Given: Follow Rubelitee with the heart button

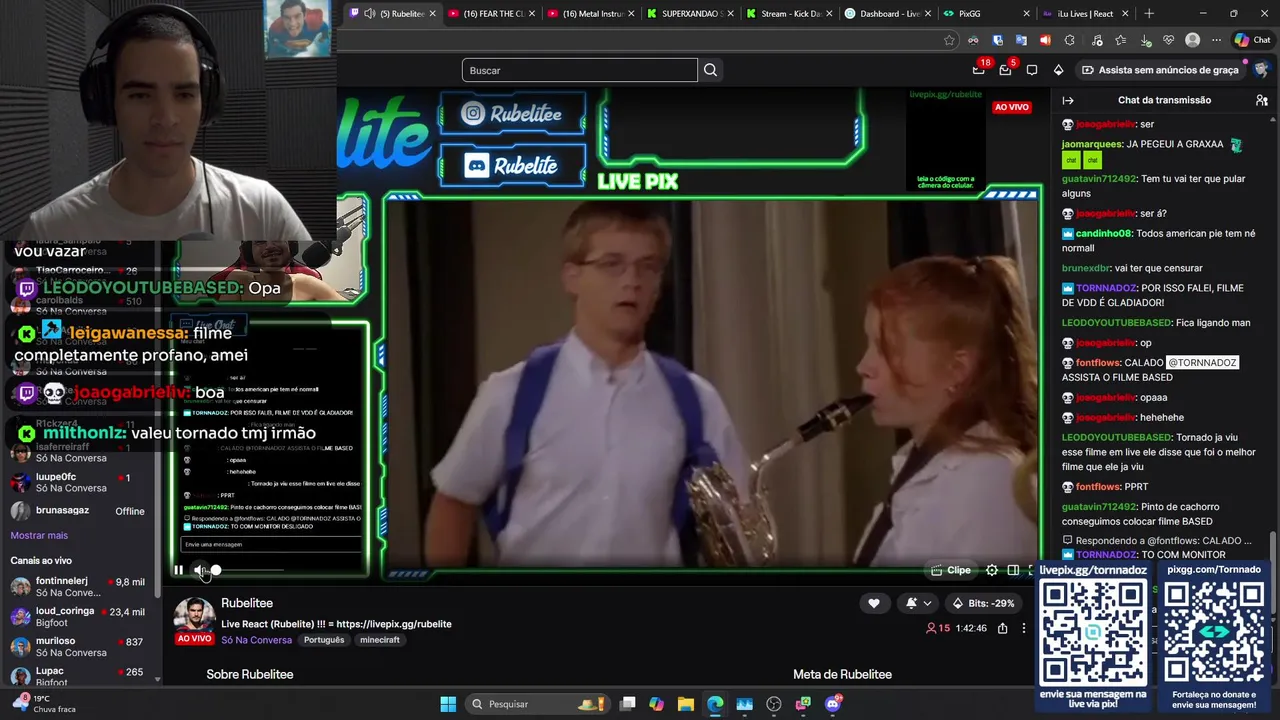Looking at the screenshot, I should click(874, 603).
